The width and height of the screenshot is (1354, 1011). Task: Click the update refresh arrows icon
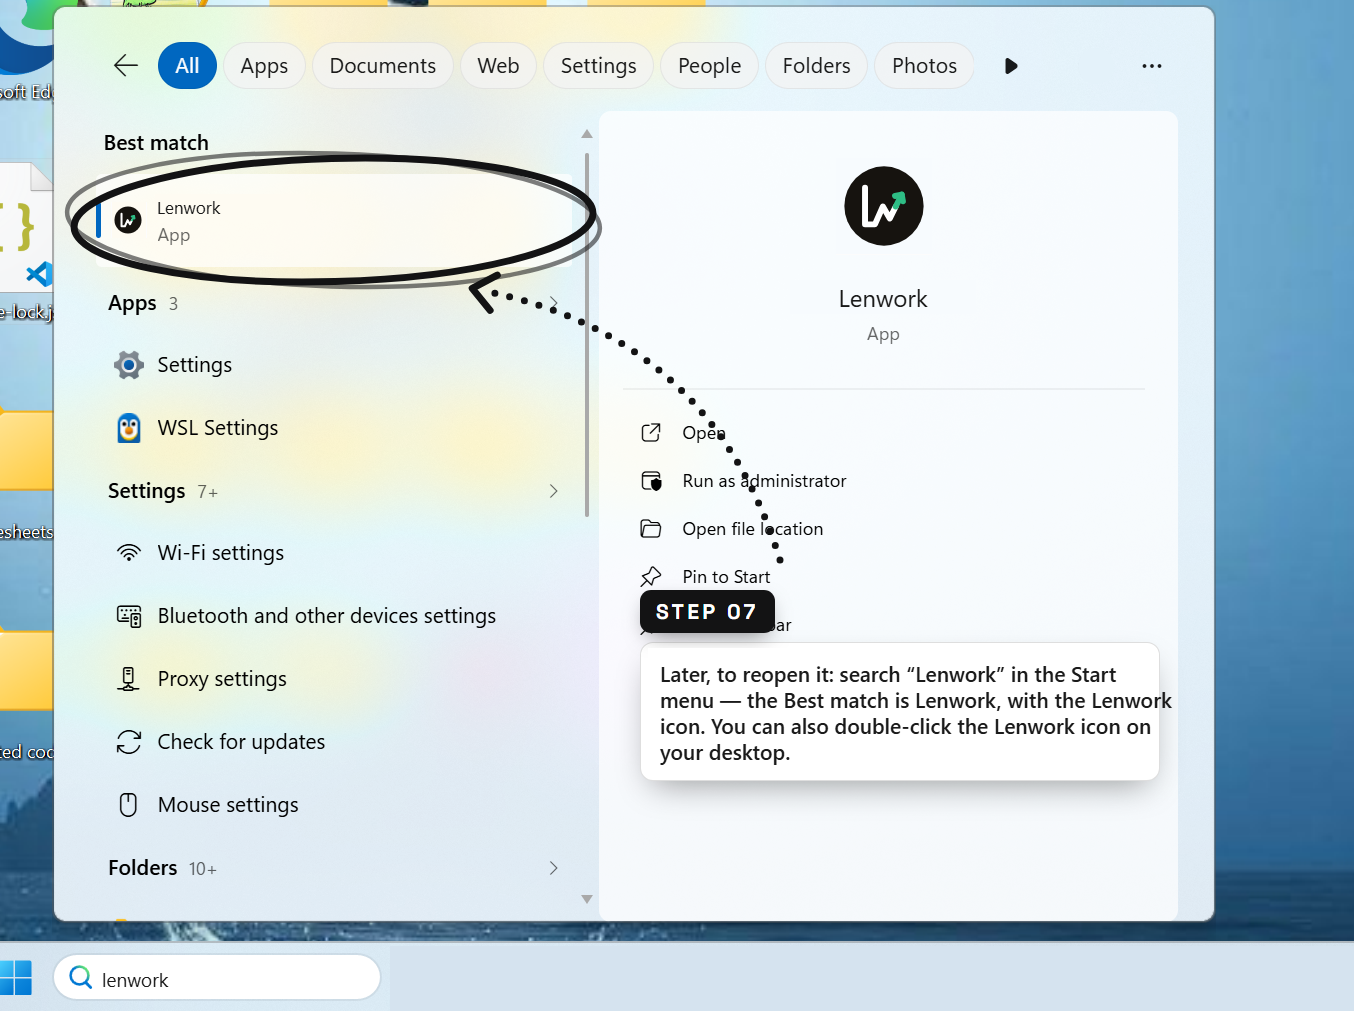pos(129,742)
